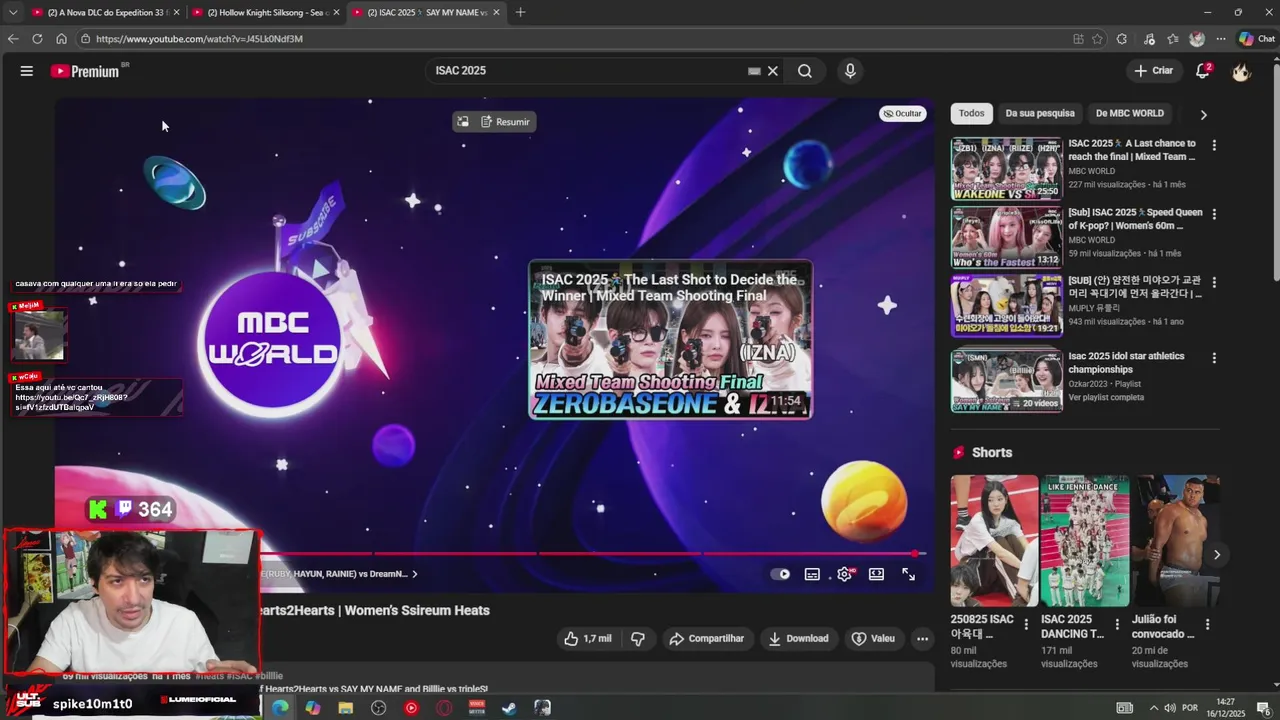The height and width of the screenshot is (720, 1280).
Task: Click the browser address bar URL
Action: point(199,39)
